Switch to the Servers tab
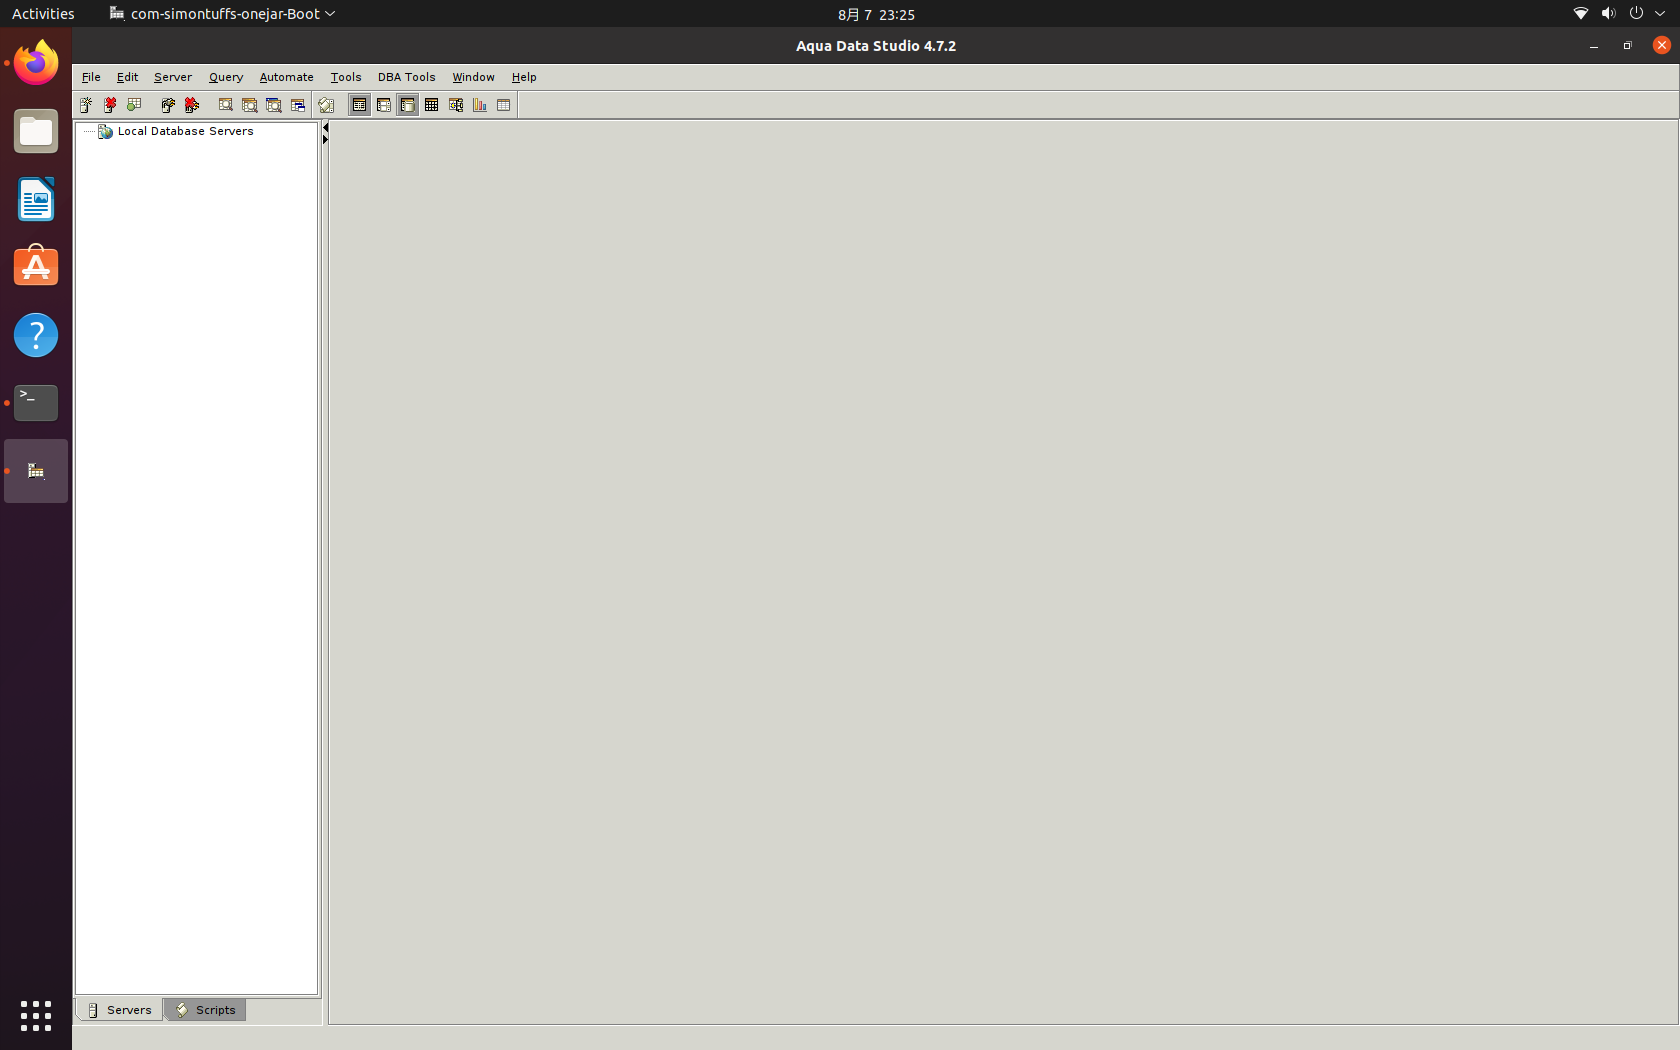This screenshot has width=1680, height=1050. 120,1010
